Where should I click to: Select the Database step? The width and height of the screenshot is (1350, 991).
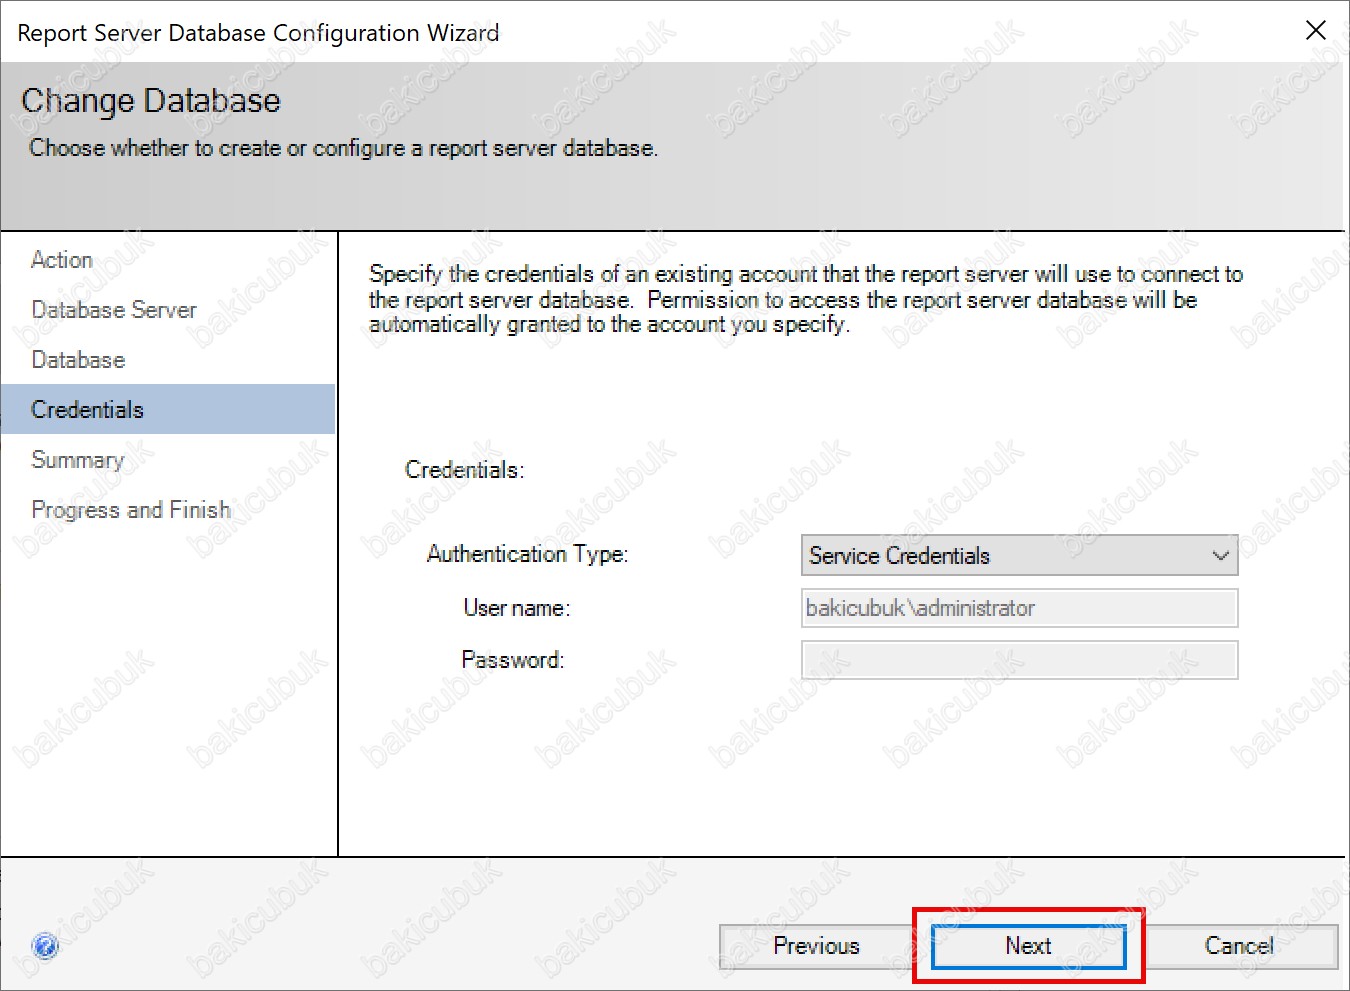(78, 360)
